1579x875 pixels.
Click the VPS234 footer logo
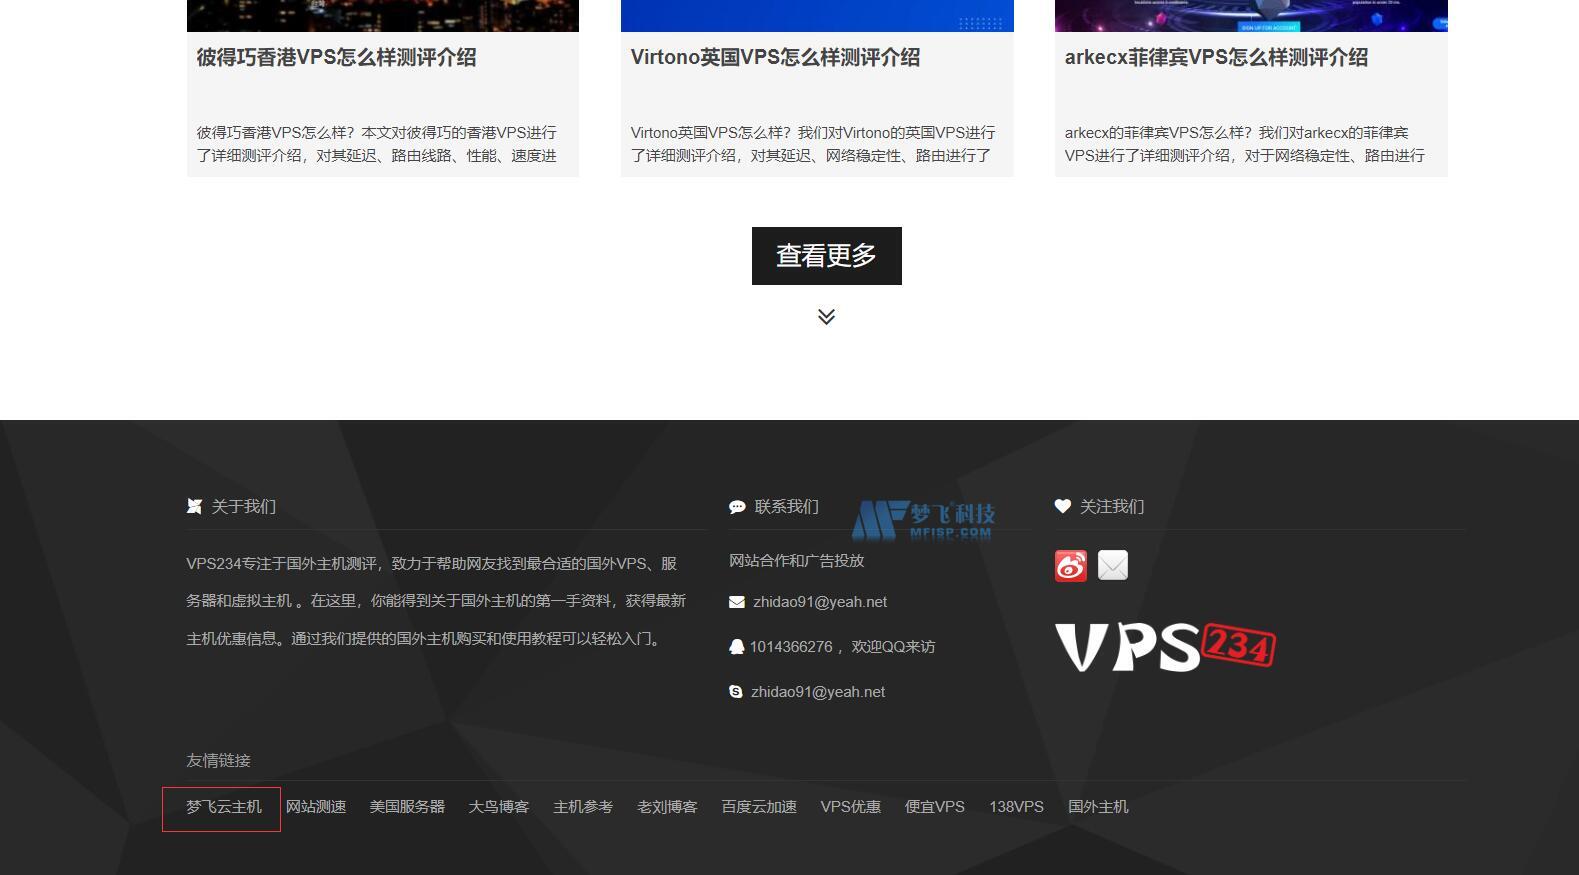[x=1165, y=647]
